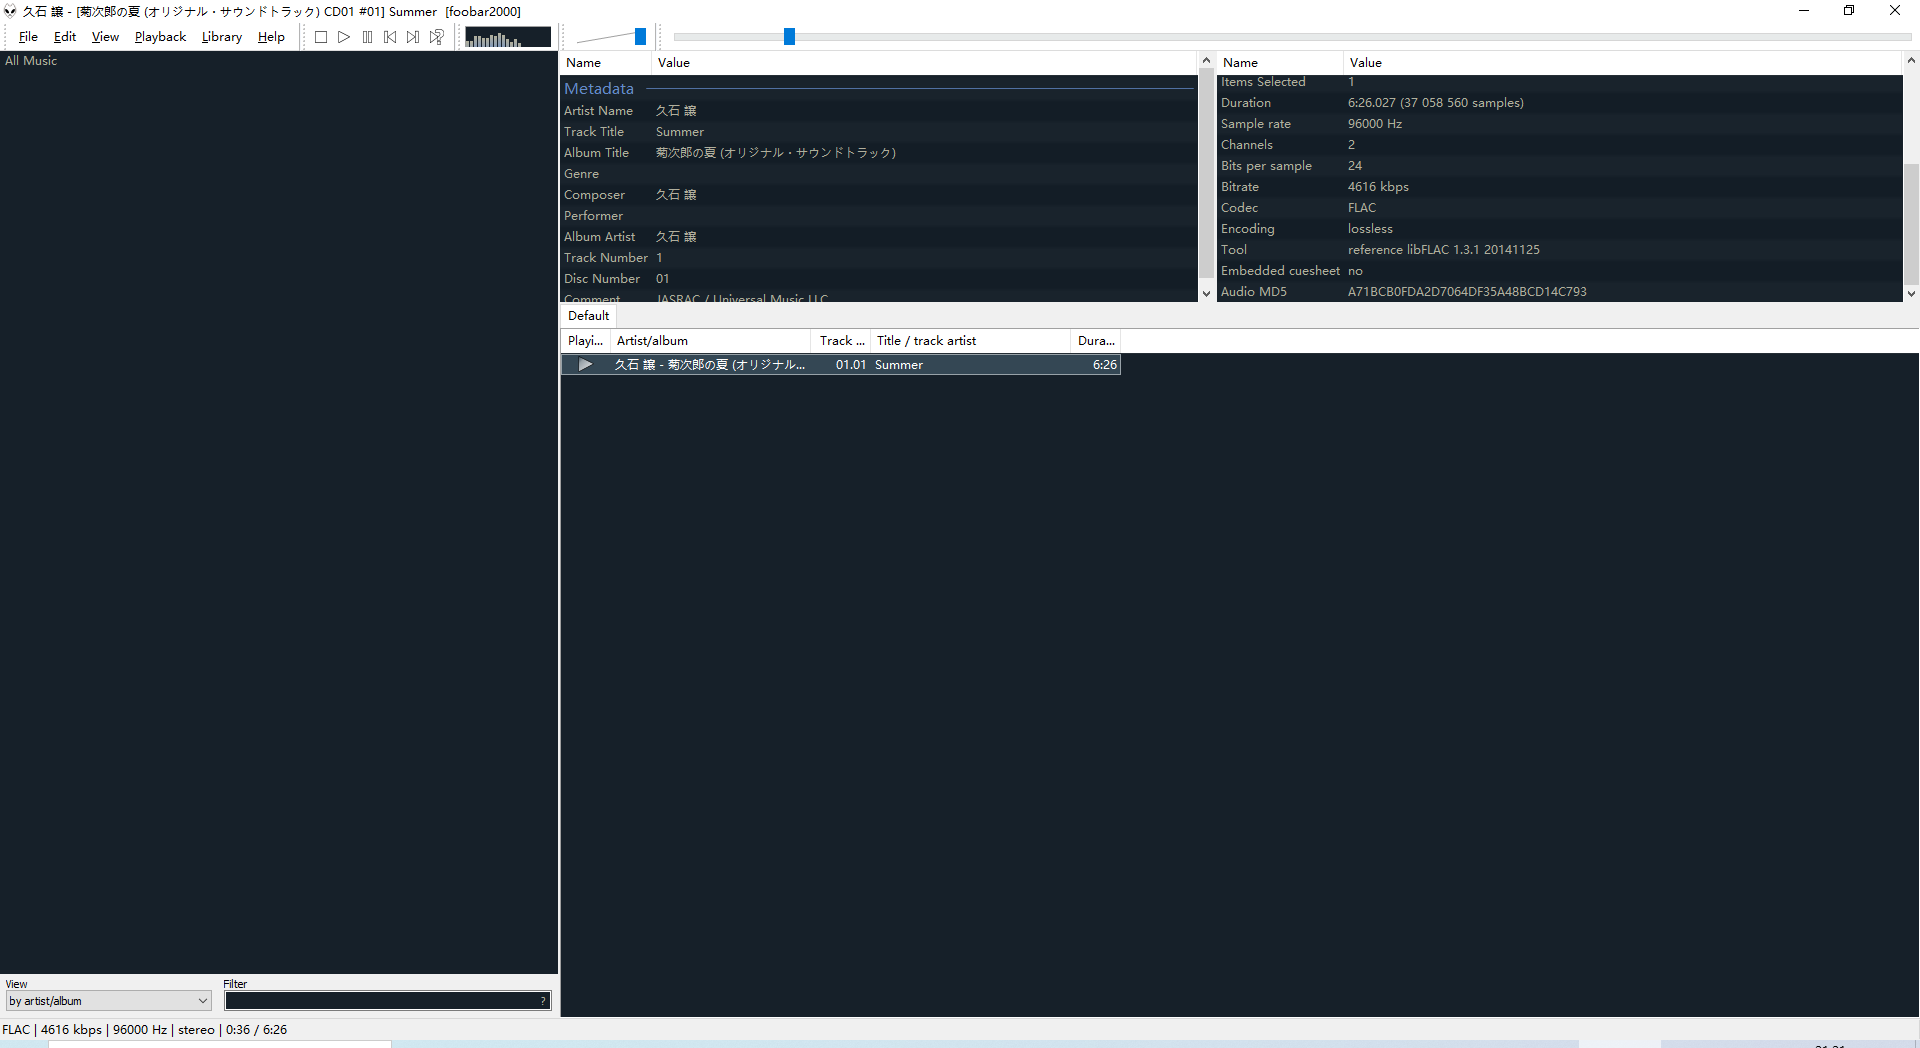
Task: Click the foobar2000 alien icon in title bar
Action: [10, 11]
